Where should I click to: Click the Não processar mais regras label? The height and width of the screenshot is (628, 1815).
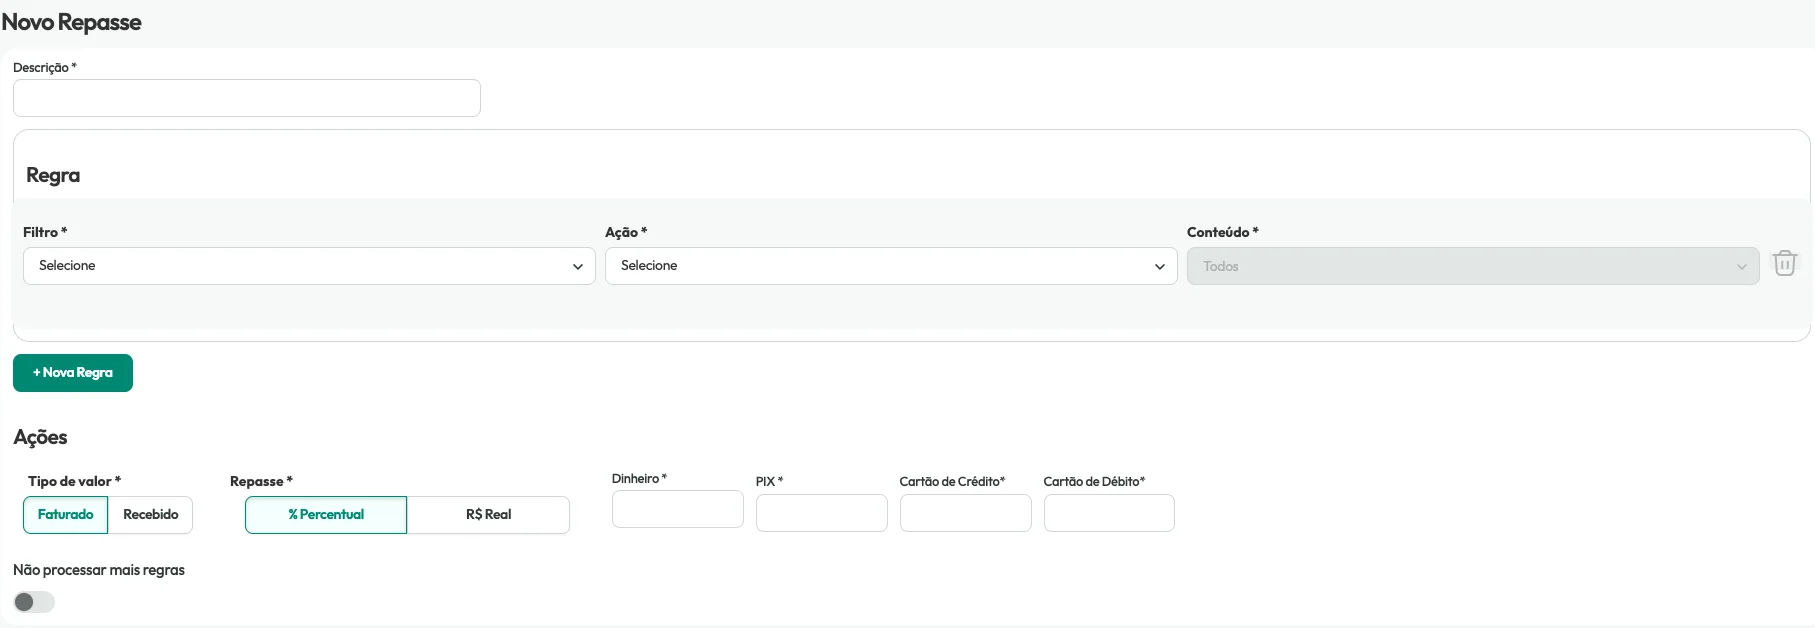tap(99, 570)
